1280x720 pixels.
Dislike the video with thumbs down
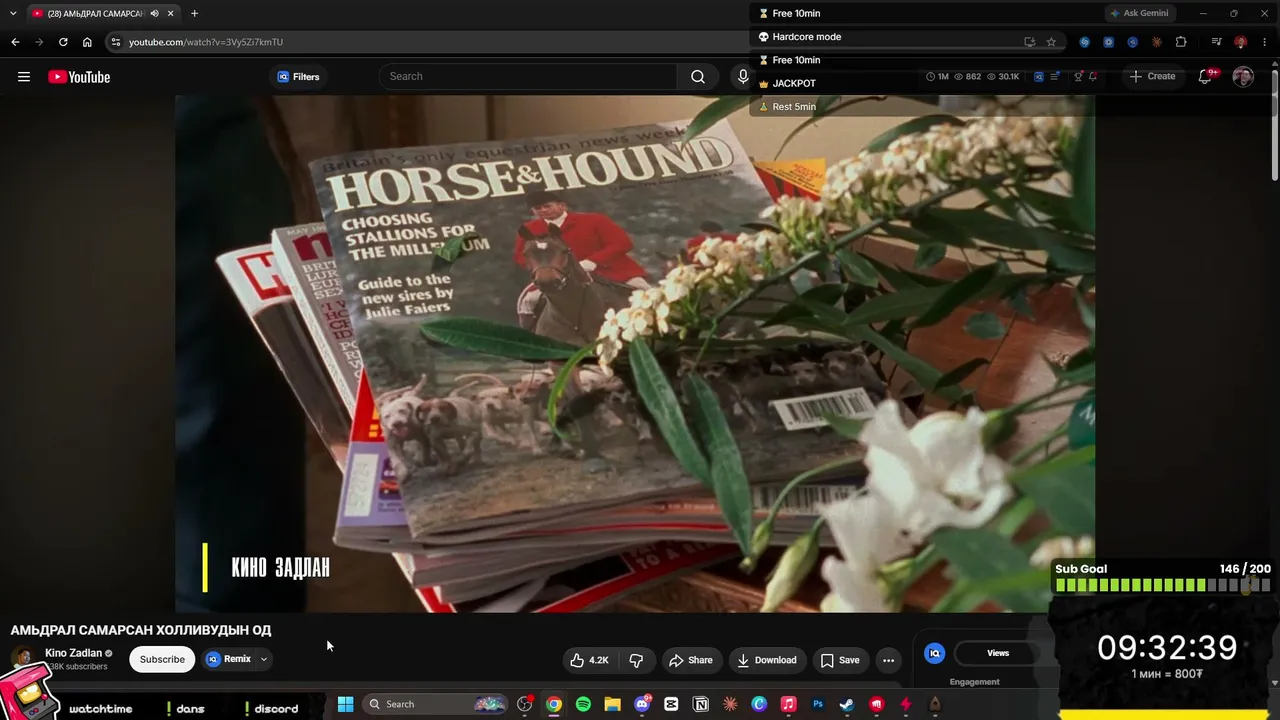tap(636, 660)
